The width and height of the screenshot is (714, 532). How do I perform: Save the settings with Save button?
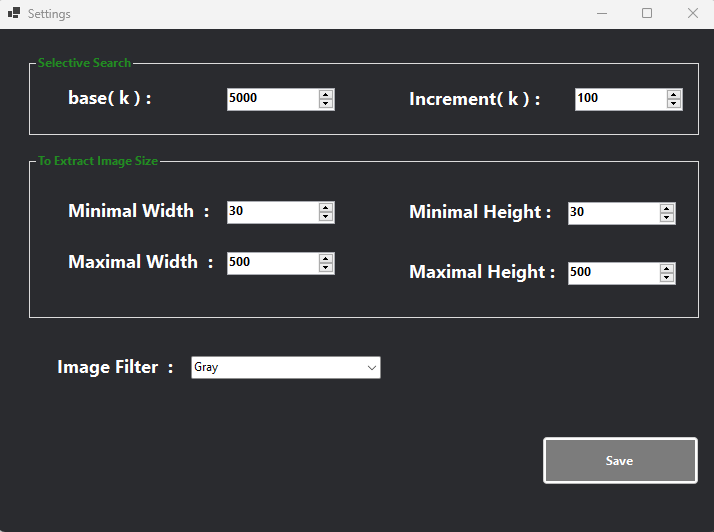(620, 460)
